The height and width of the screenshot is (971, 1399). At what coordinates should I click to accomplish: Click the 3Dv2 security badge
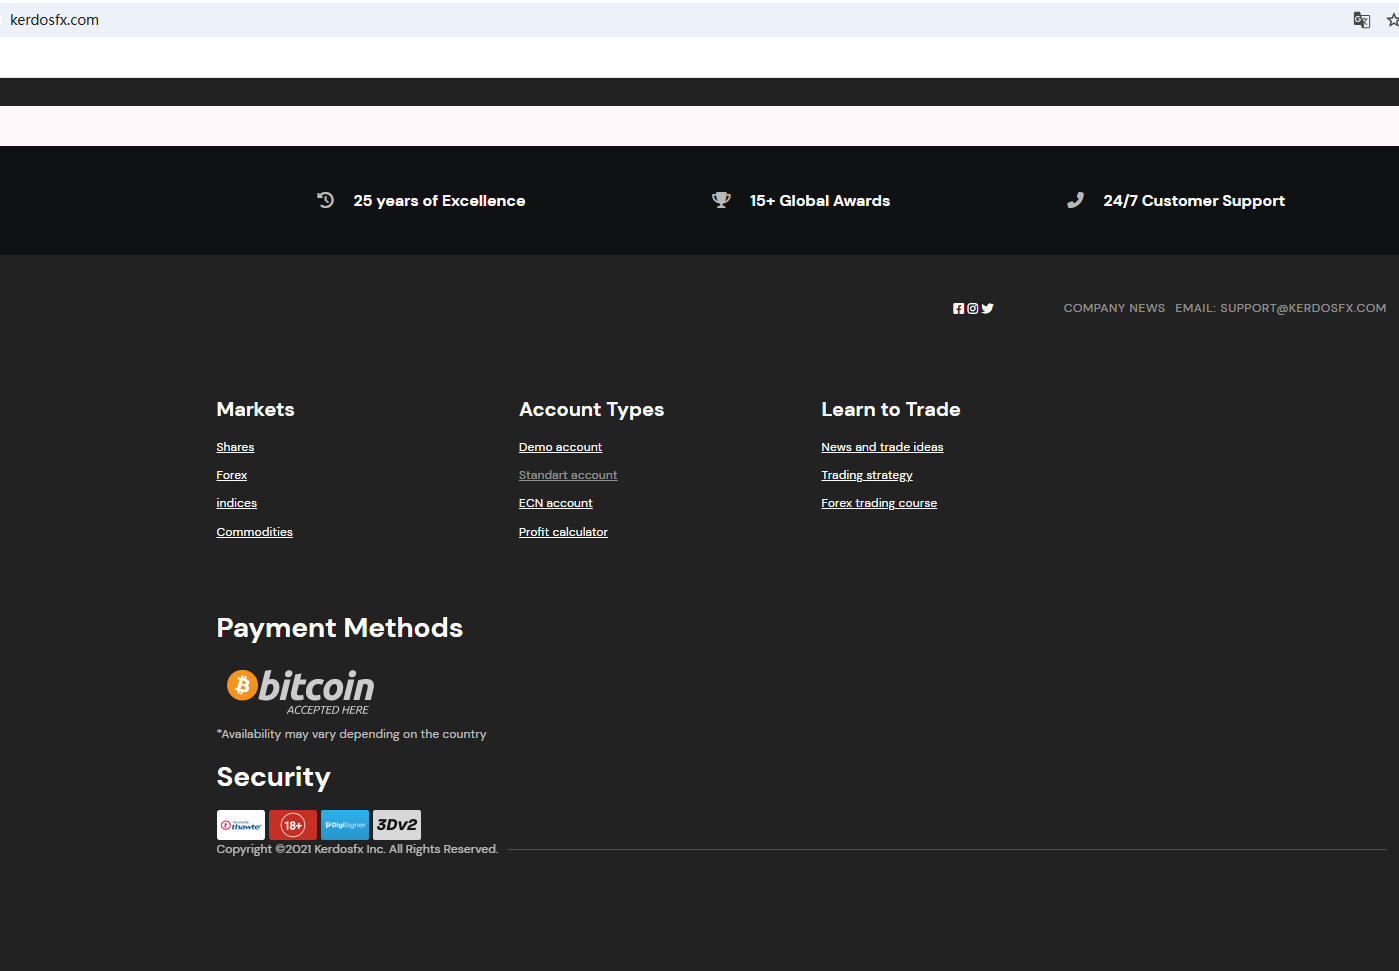[x=397, y=825]
